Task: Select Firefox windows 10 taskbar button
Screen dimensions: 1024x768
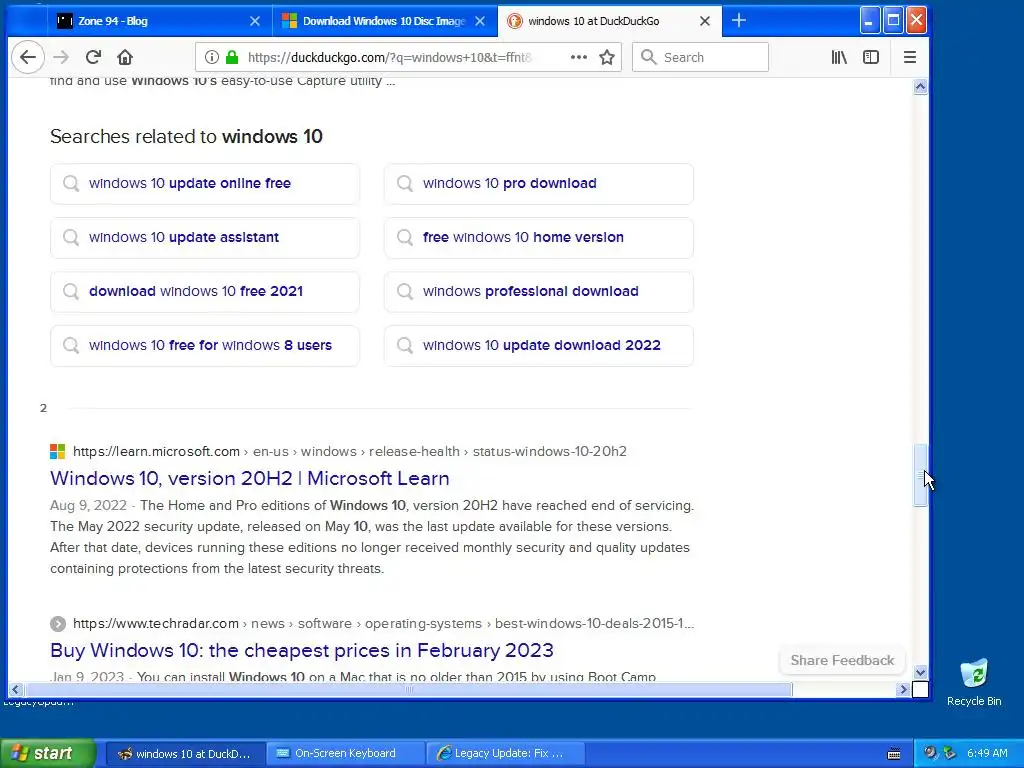Action: pos(185,754)
